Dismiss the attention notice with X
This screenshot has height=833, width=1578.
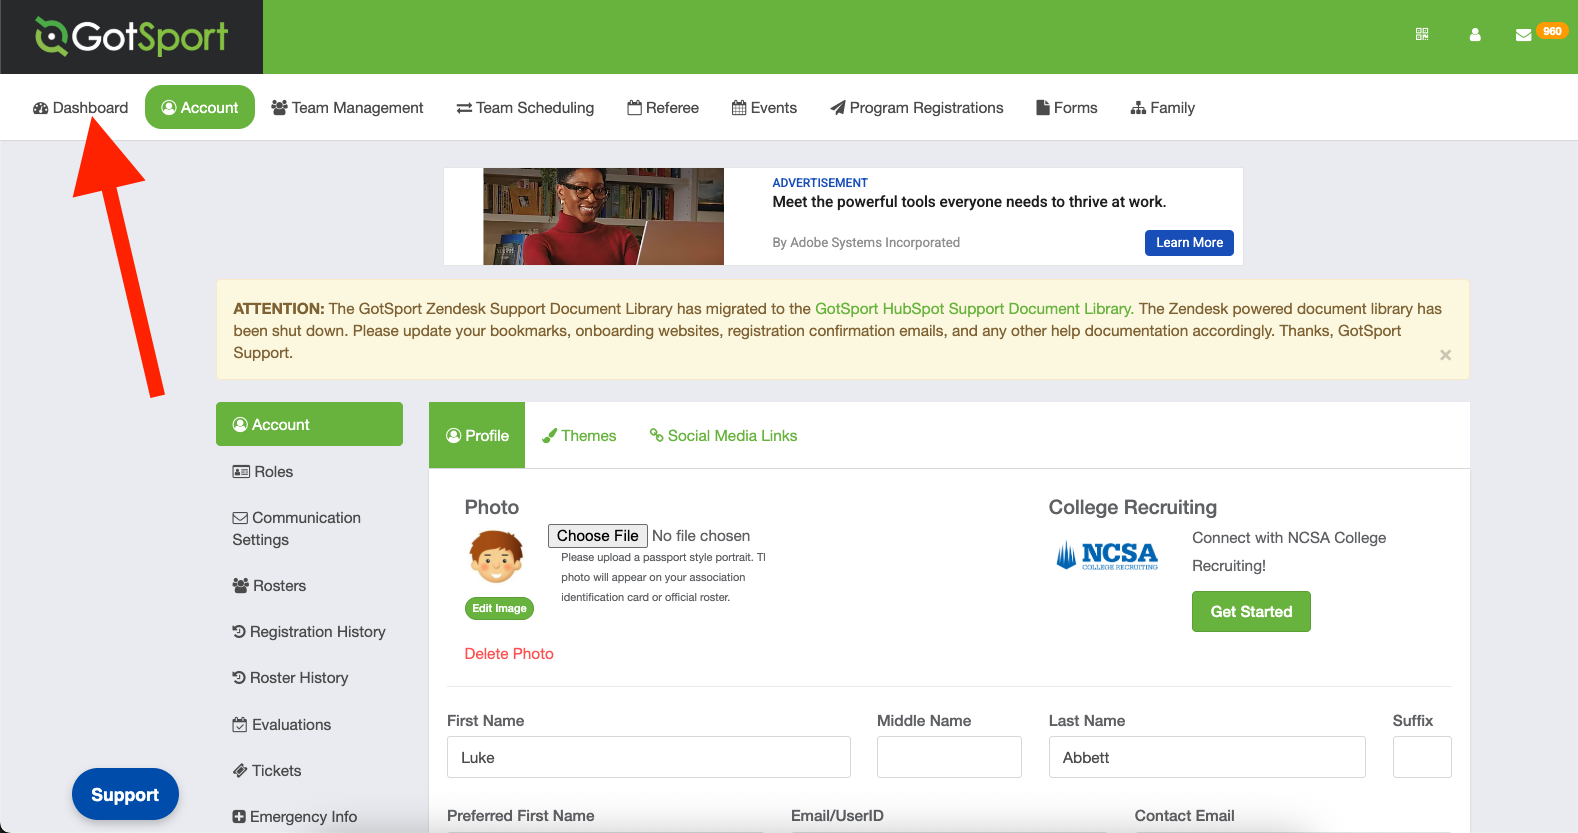pos(1445,355)
